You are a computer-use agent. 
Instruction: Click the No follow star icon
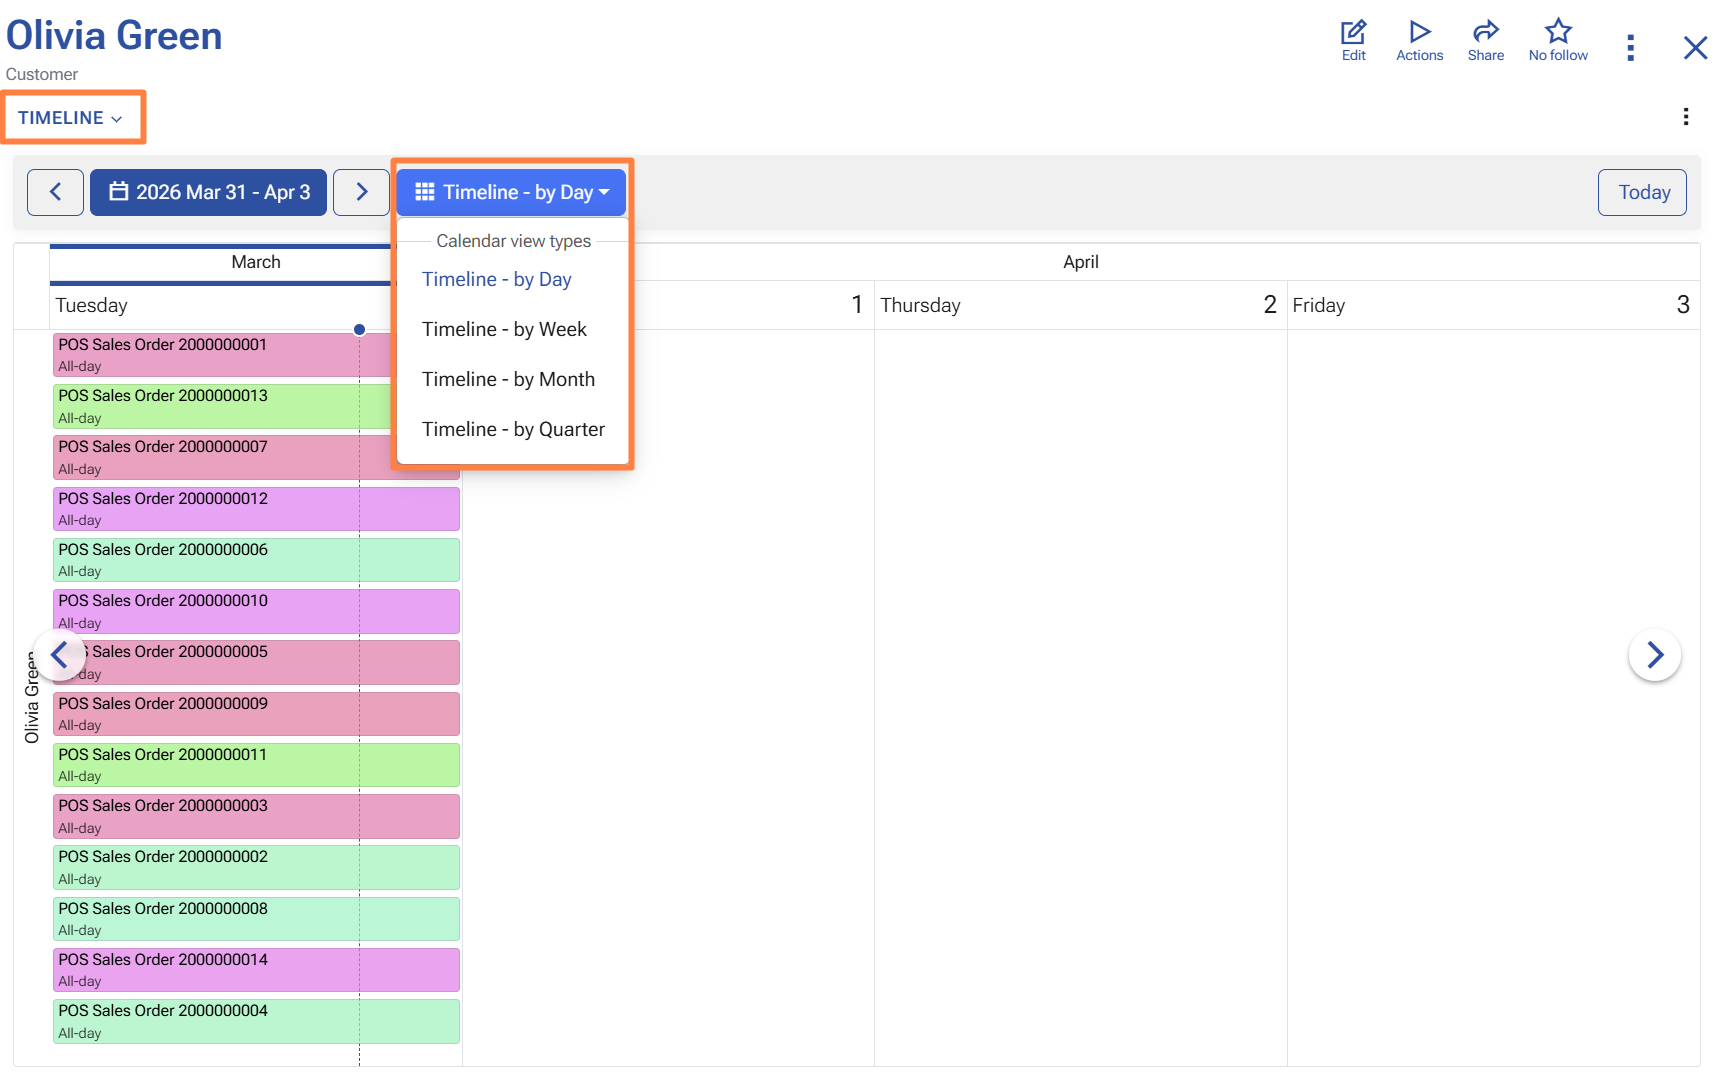(1557, 31)
